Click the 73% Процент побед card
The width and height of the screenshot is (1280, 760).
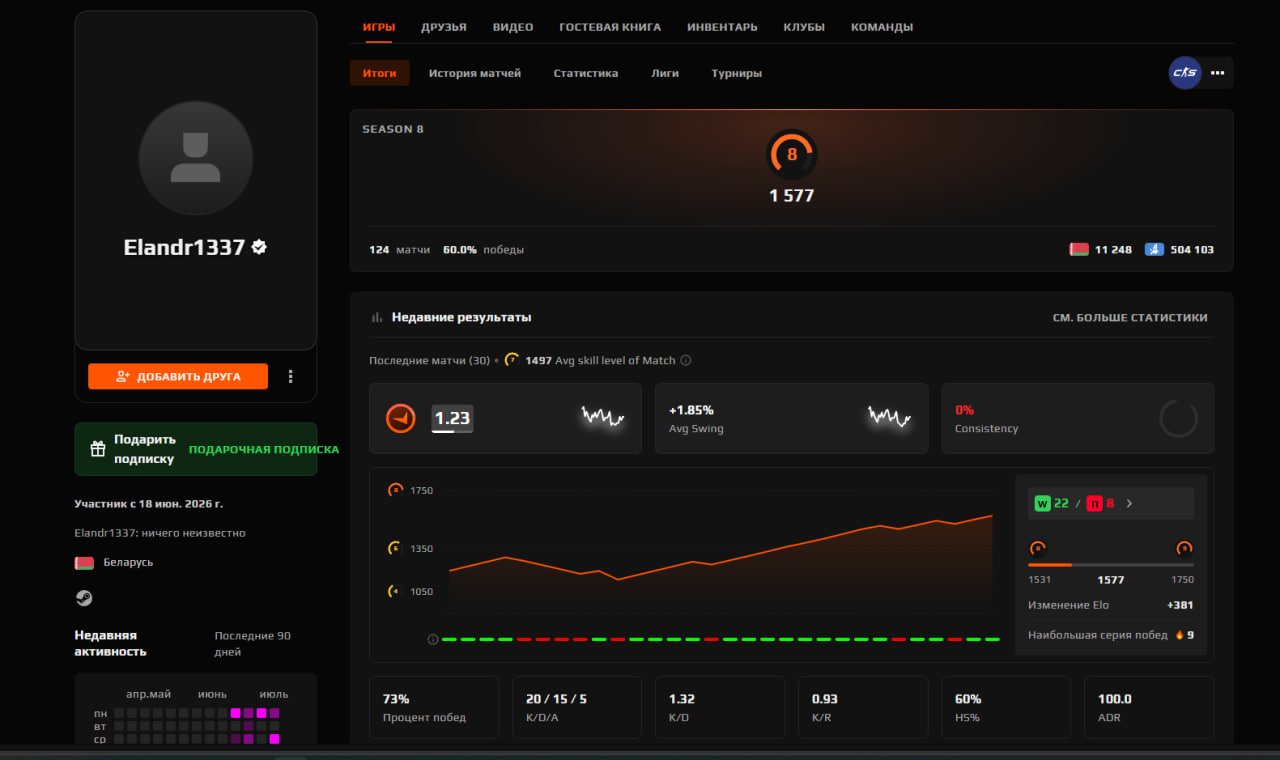(434, 707)
